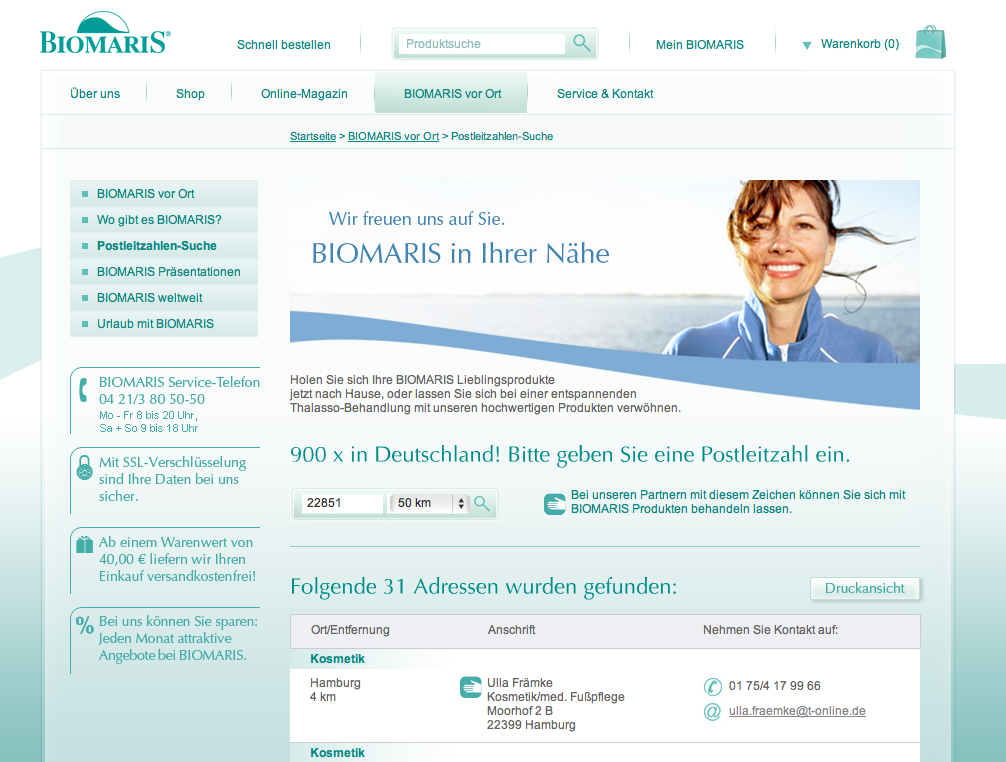The height and width of the screenshot is (762, 1006).
Task: Click the postal code field with 22851
Action: tap(342, 504)
